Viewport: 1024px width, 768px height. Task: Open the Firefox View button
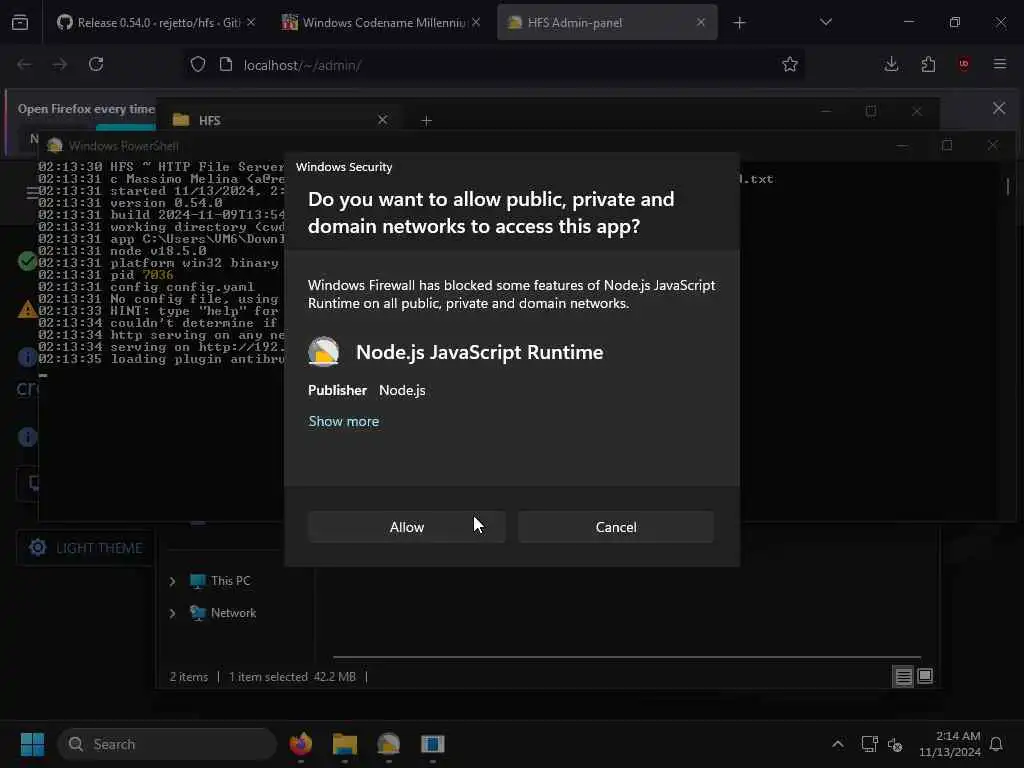pyautogui.click(x=20, y=22)
